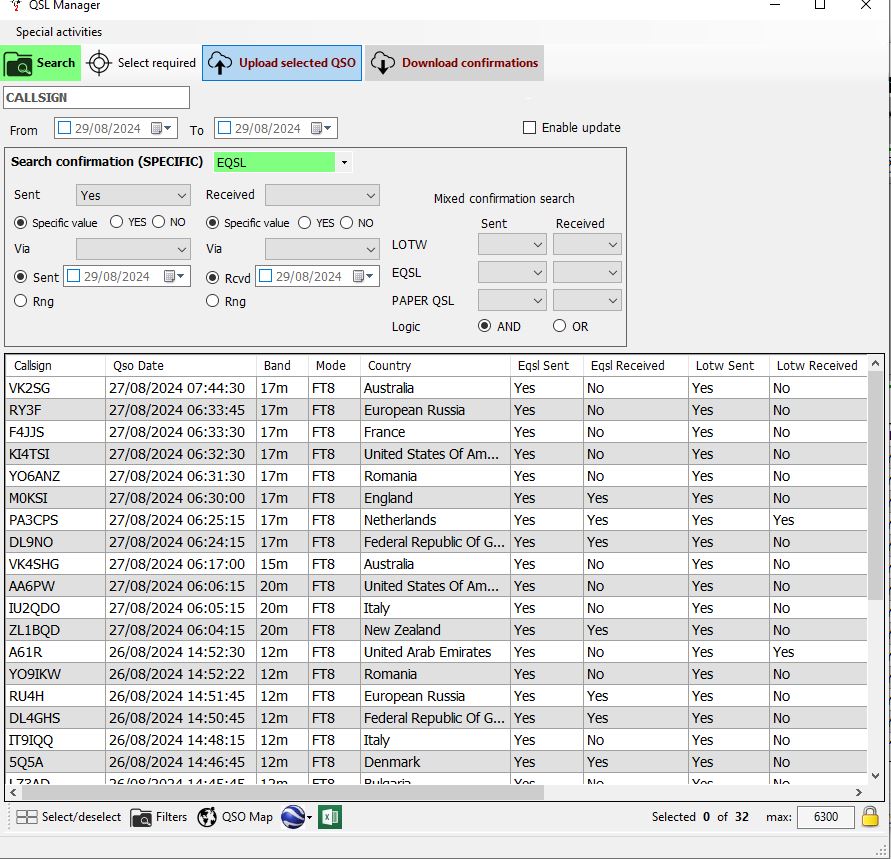Screen dimensions: 891x859
Task: Click table scroll down arrow
Action: [x=875, y=775]
